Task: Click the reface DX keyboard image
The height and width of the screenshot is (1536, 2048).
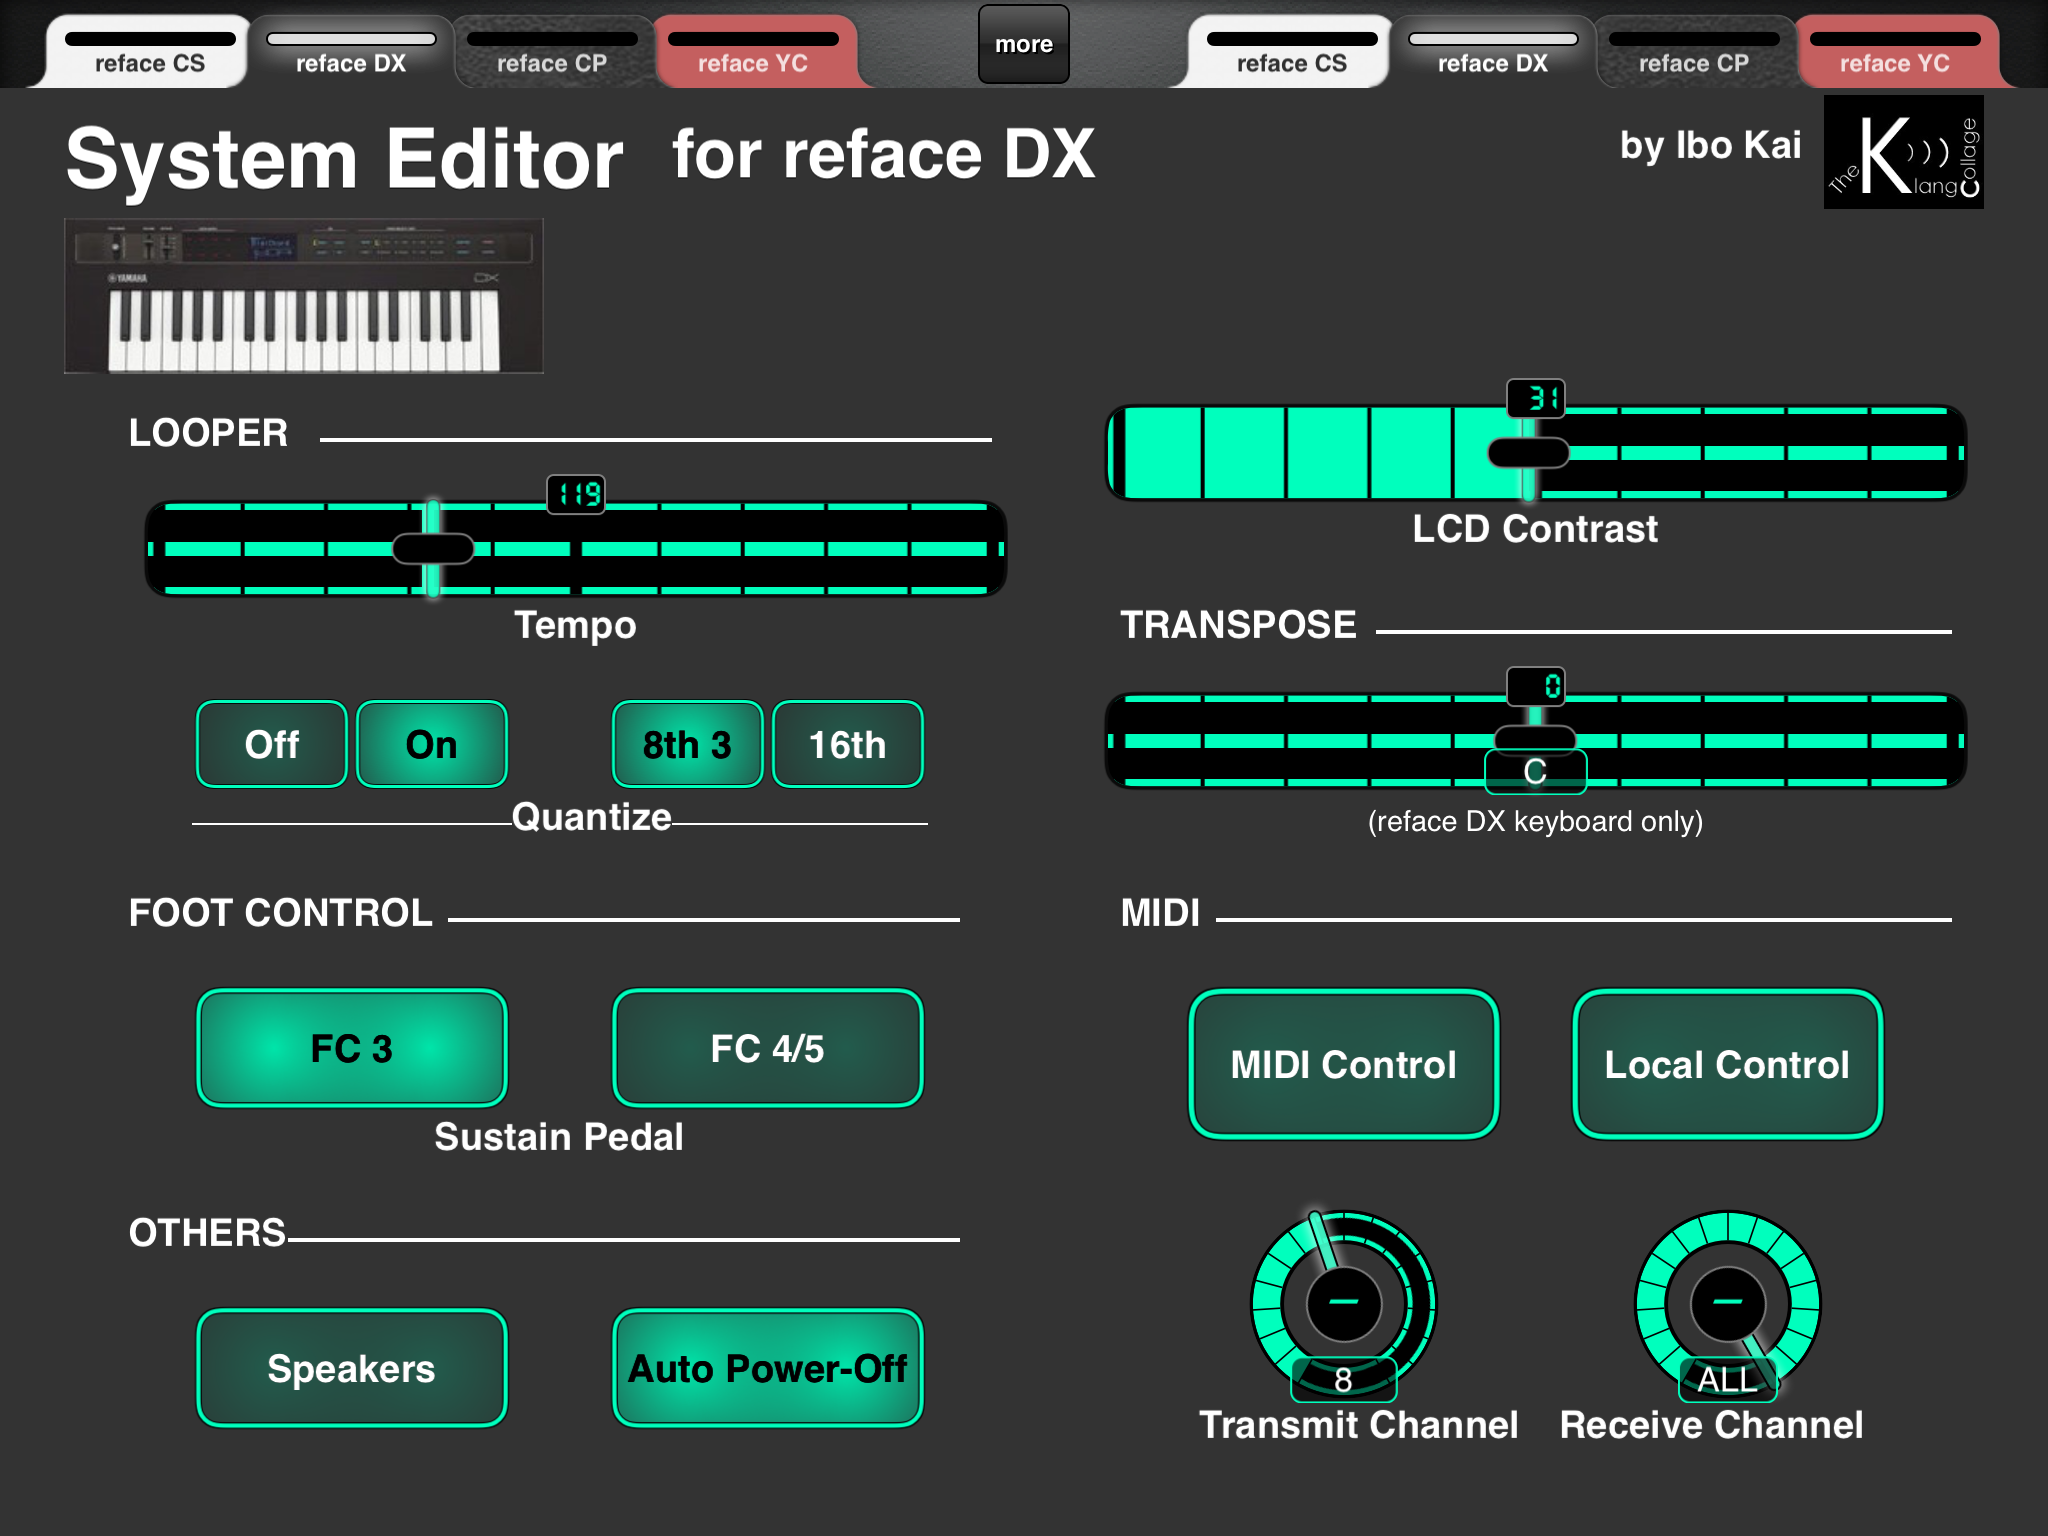Action: [304, 296]
